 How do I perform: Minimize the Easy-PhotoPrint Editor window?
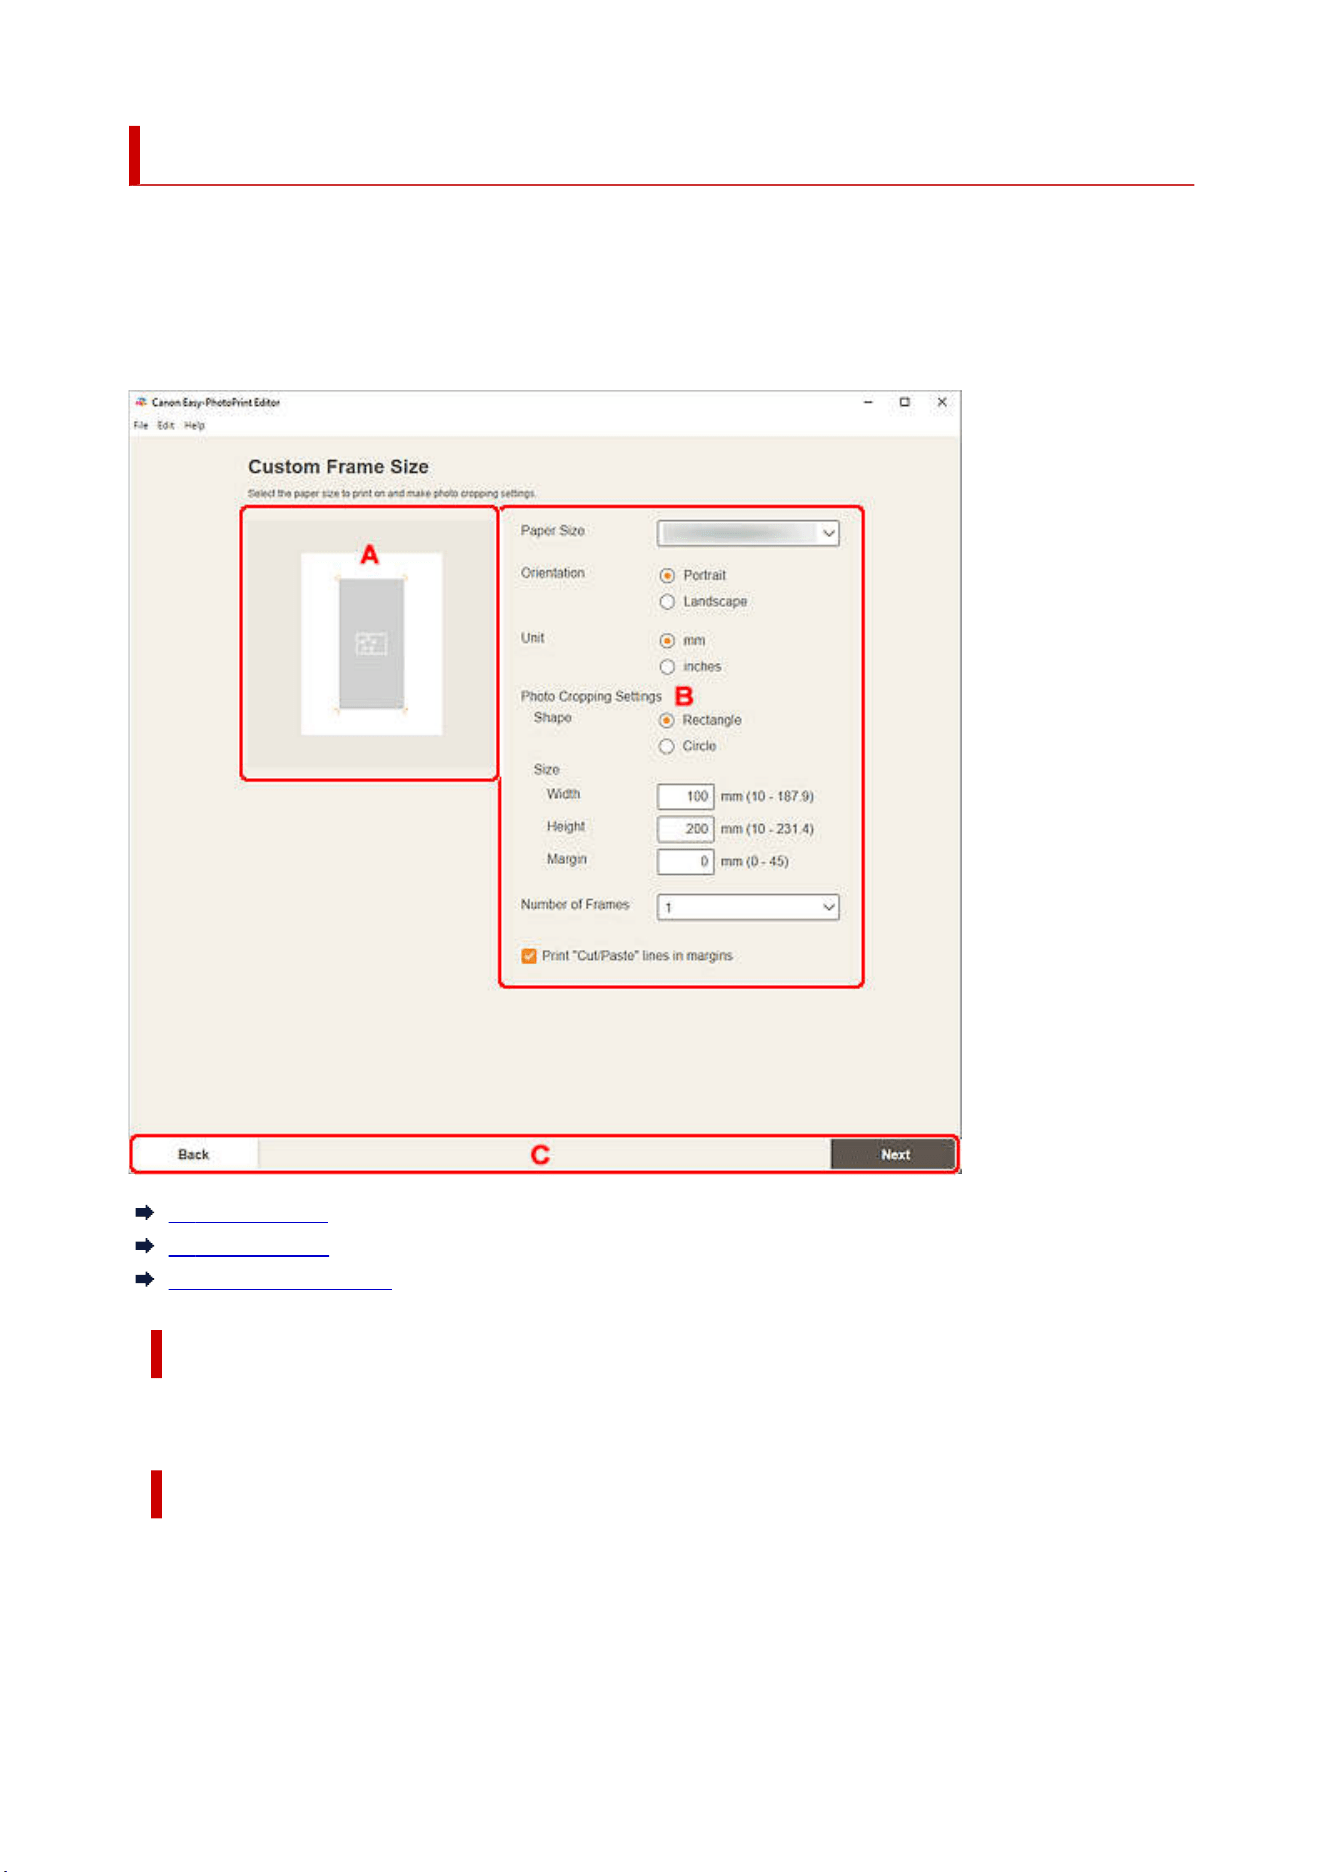click(x=868, y=402)
